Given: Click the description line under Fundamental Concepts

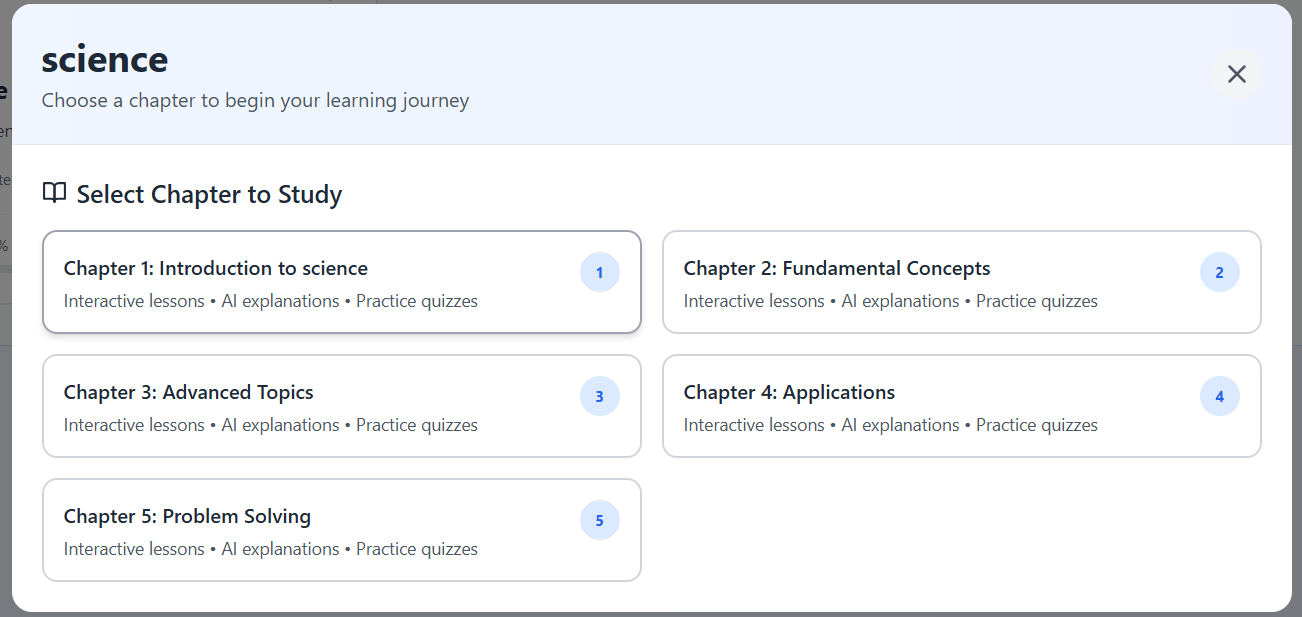Looking at the screenshot, I should (x=891, y=301).
